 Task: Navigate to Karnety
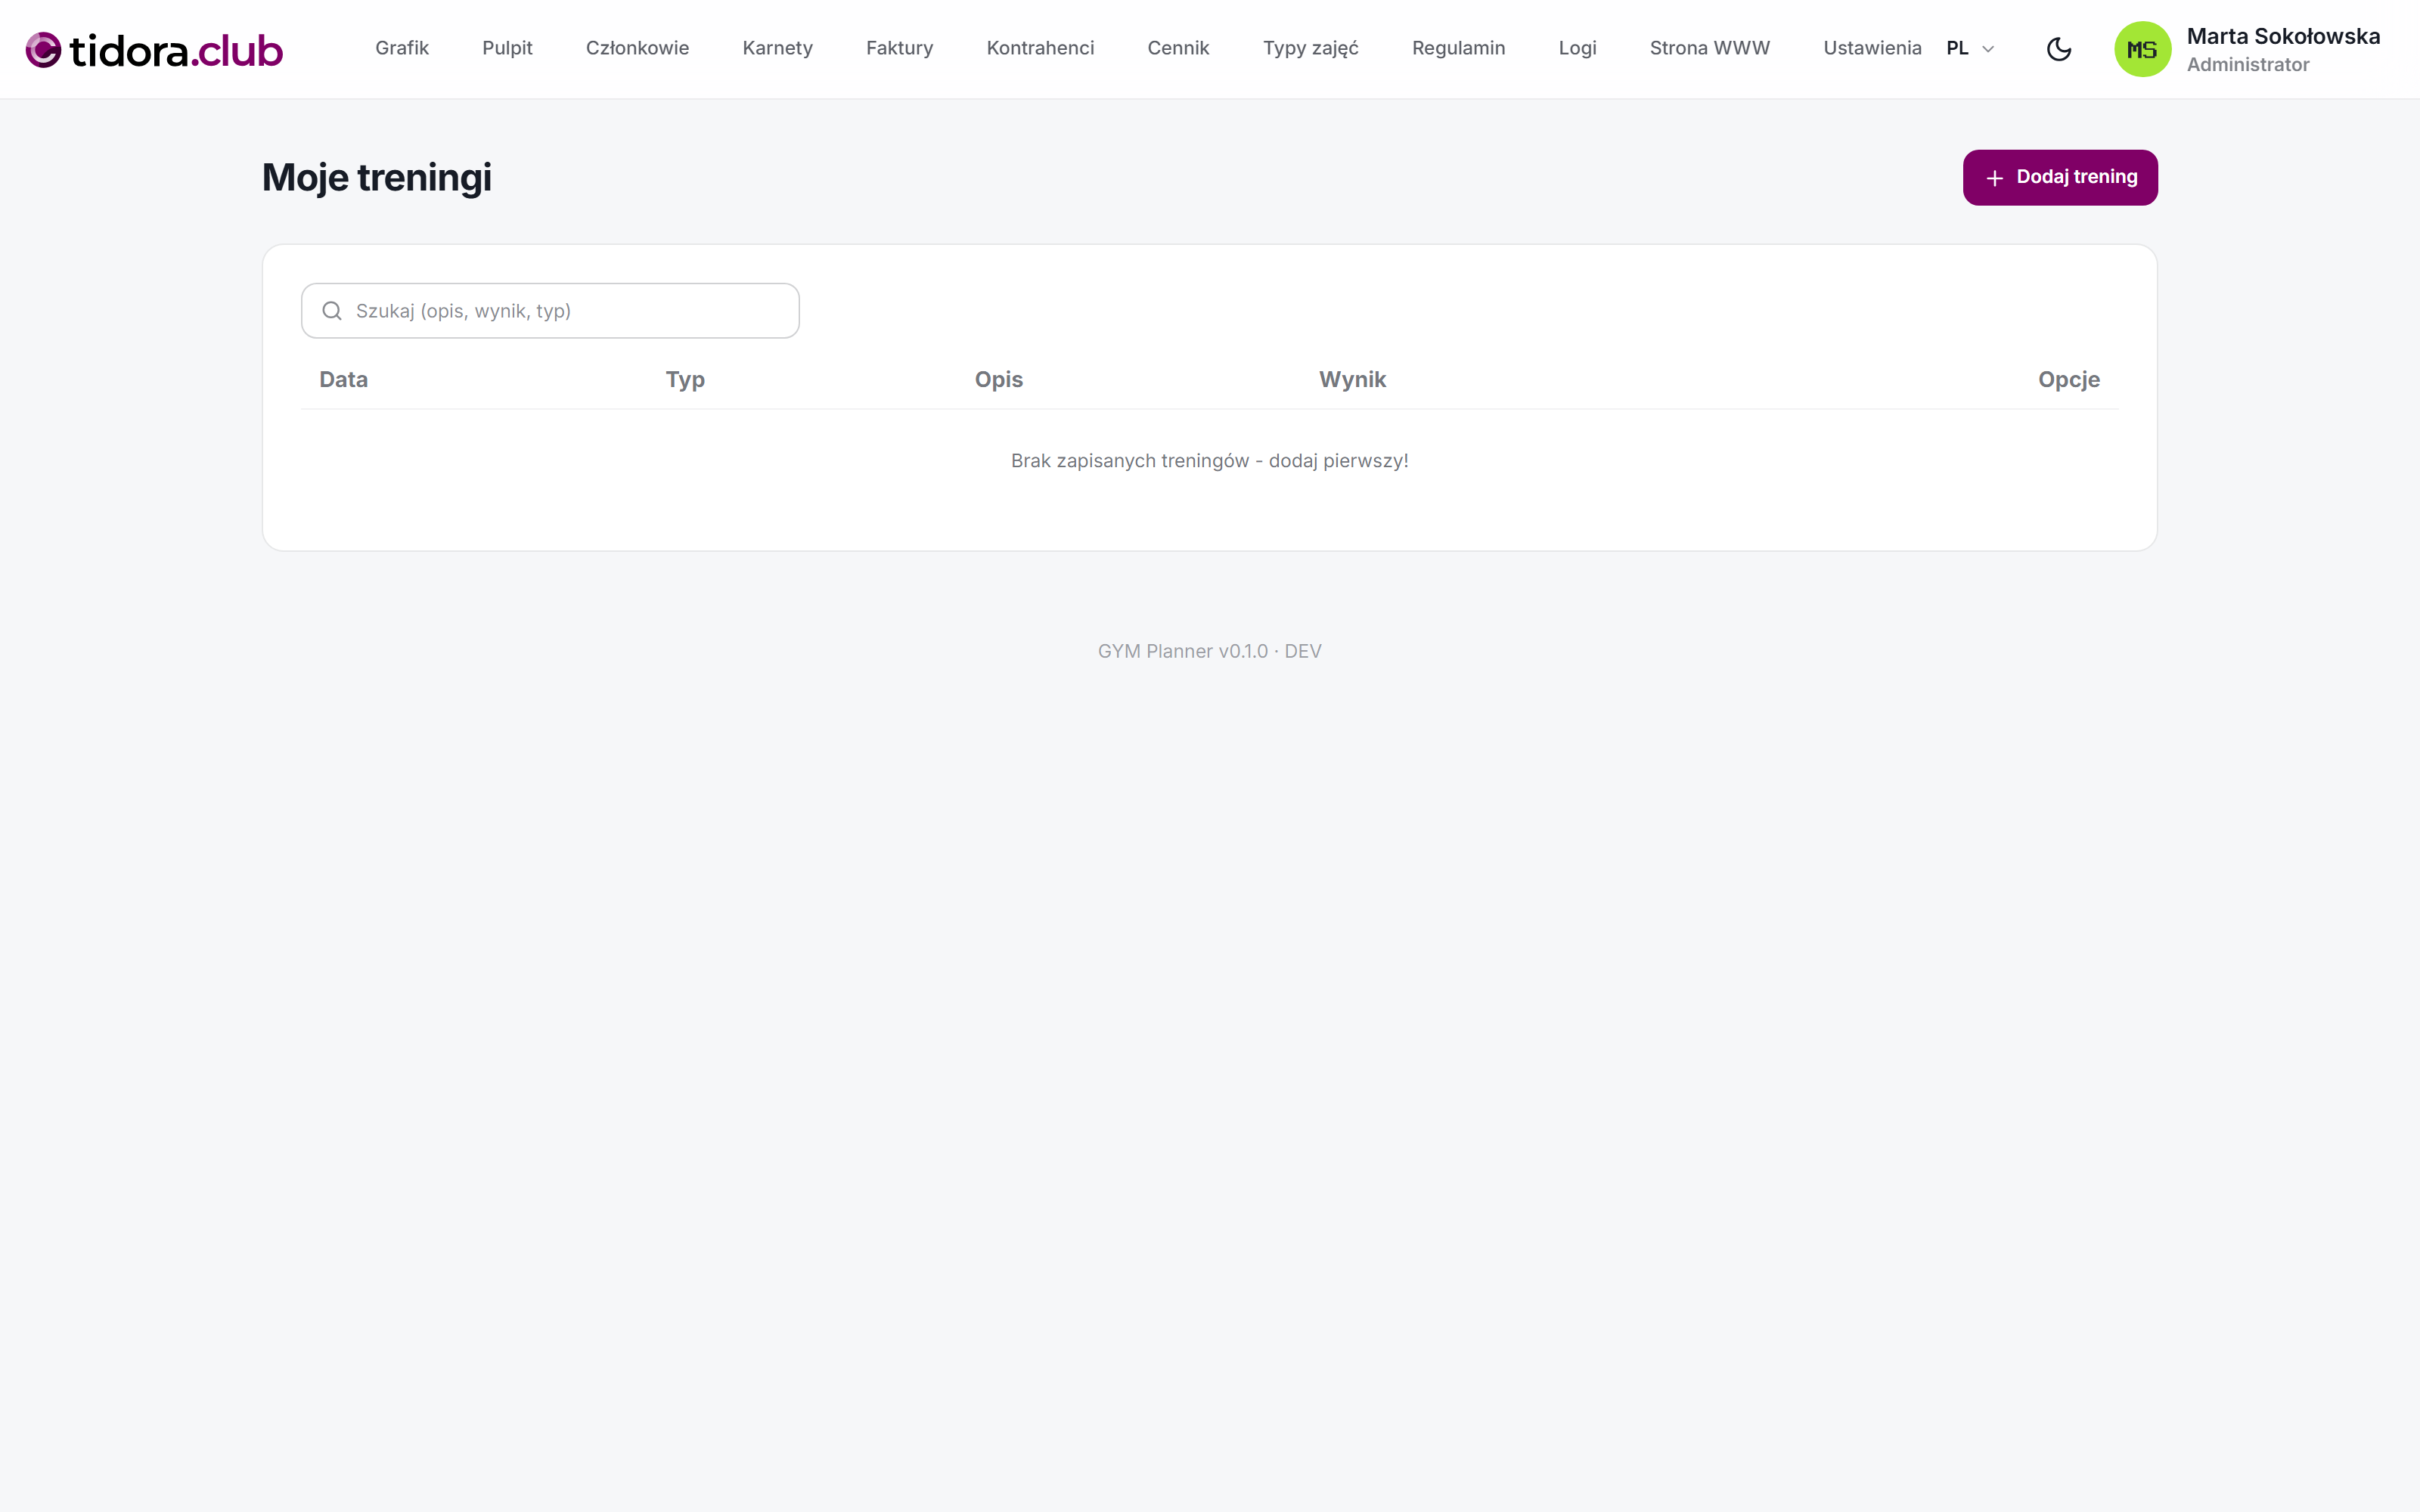click(x=777, y=48)
